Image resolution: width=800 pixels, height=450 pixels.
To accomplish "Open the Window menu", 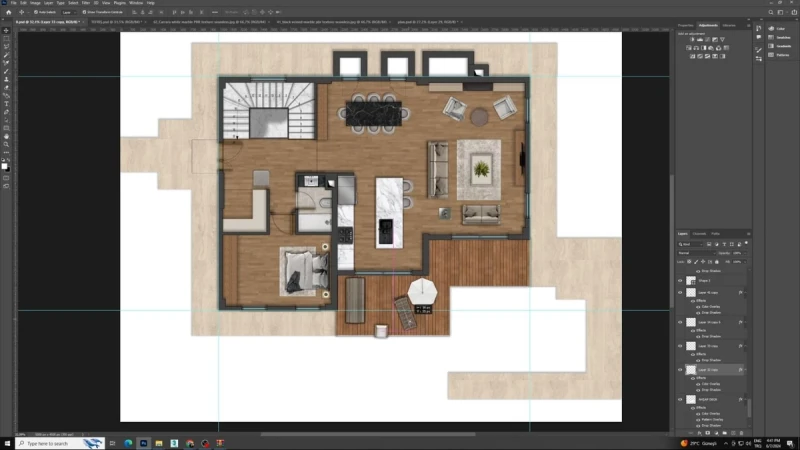I will coord(136,3).
